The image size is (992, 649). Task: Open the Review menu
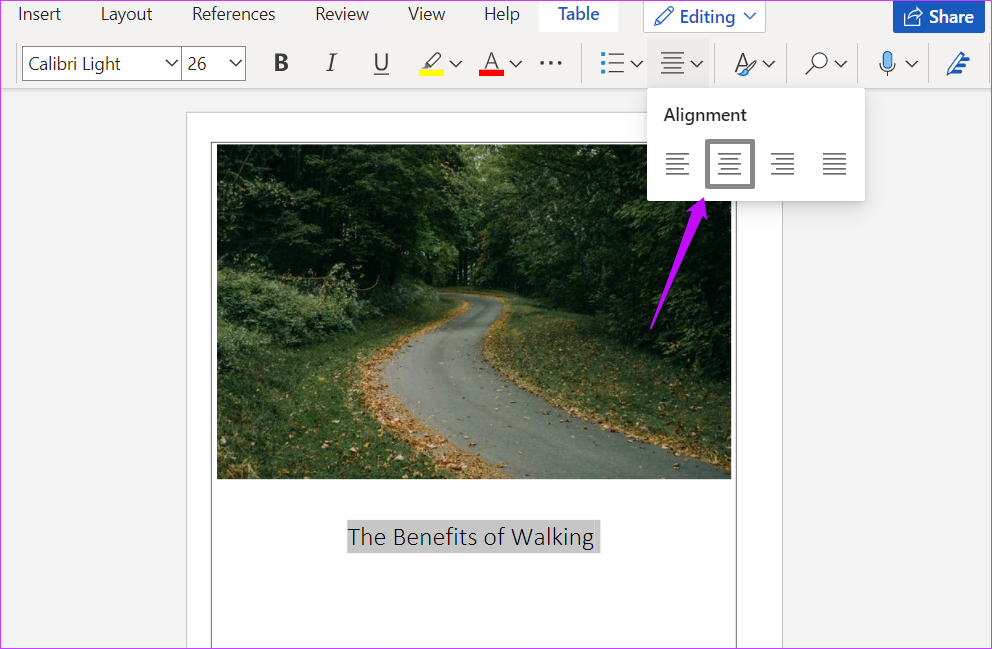point(341,14)
